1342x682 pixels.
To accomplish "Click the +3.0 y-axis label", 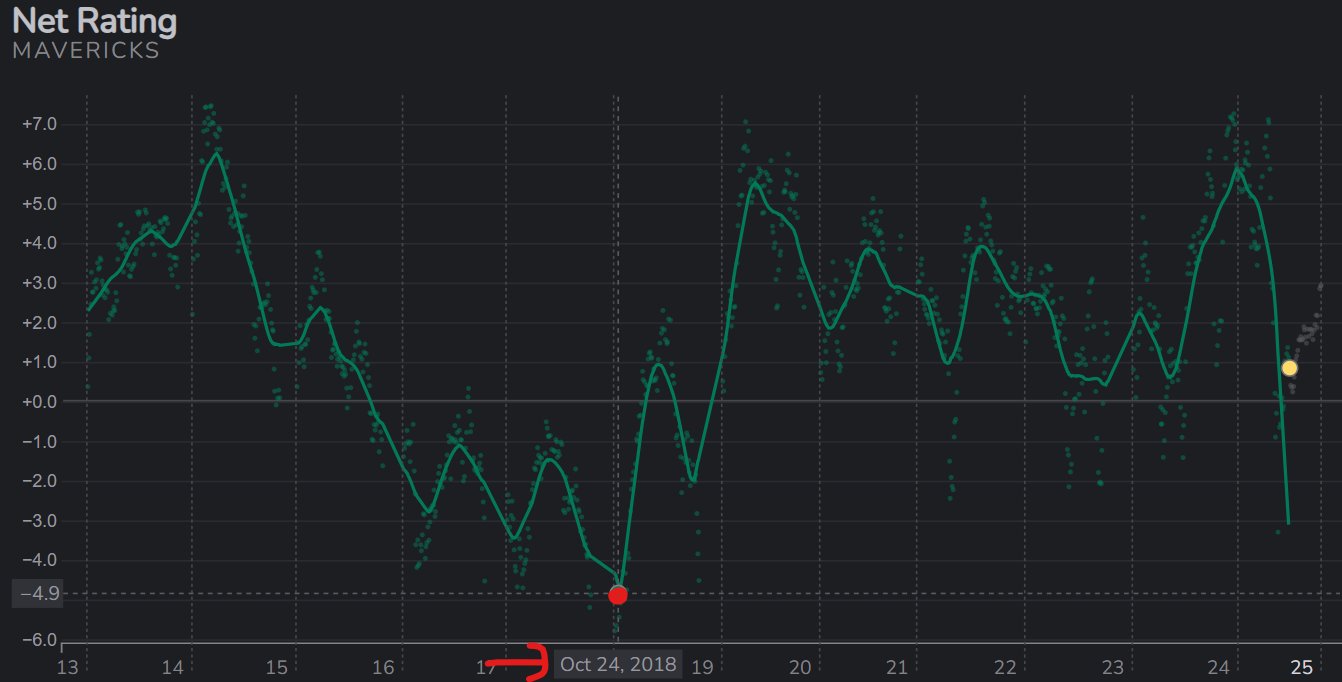I will (x=39, y=283).
